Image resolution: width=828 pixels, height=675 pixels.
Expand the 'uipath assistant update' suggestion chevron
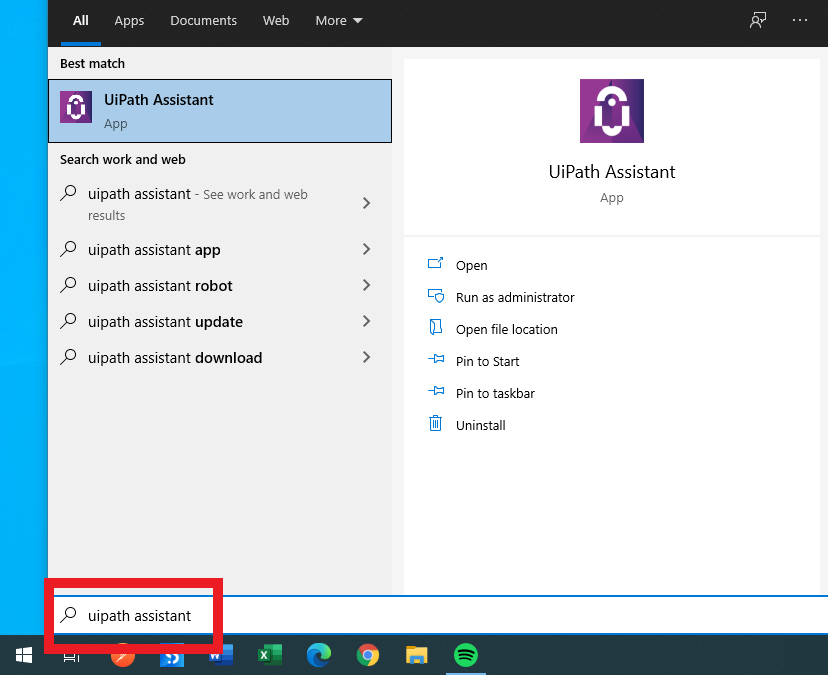pyautogui.click(x=366, y=321)
